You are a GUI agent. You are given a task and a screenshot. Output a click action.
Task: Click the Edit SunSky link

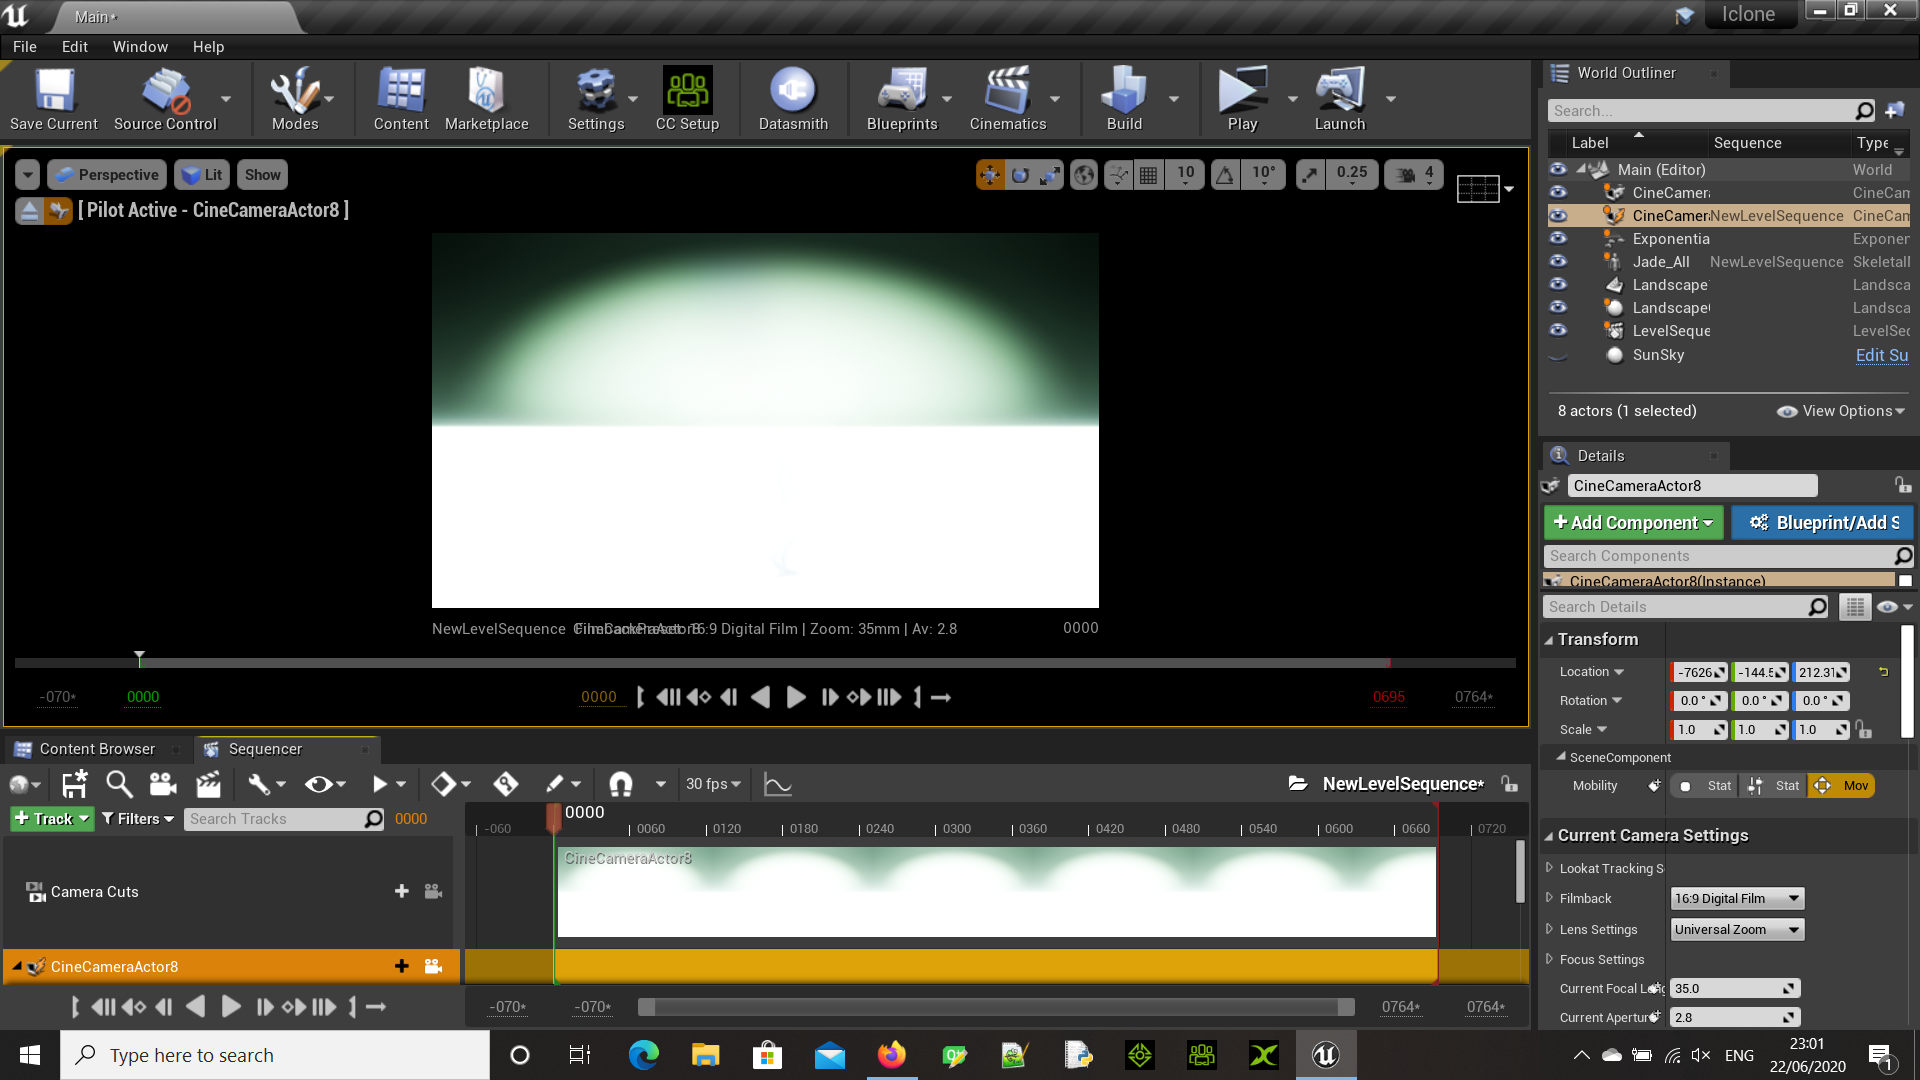pyautogui.click(x=1882, y=355)
